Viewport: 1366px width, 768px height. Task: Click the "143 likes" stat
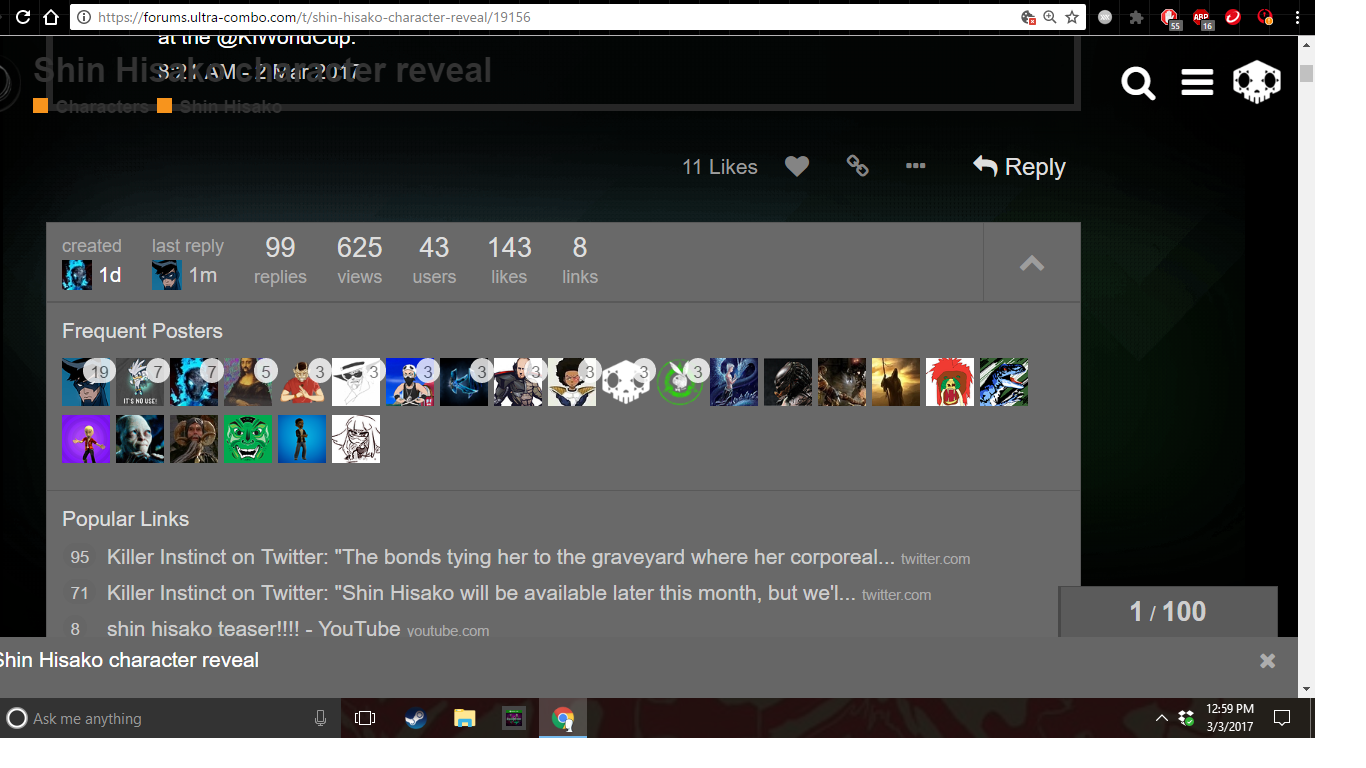[x=509, y=261]
